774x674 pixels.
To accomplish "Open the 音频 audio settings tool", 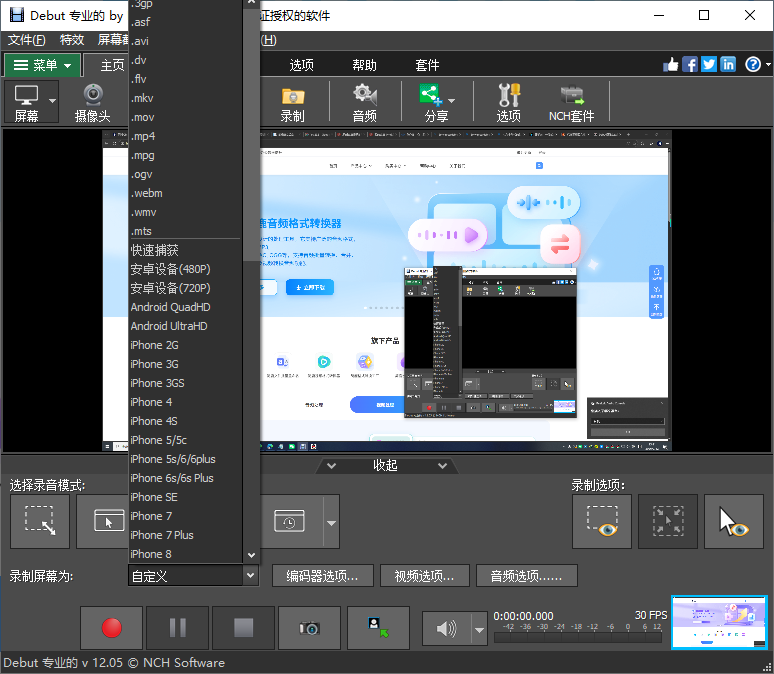I will pyautogui.click(x=365, y=102).
